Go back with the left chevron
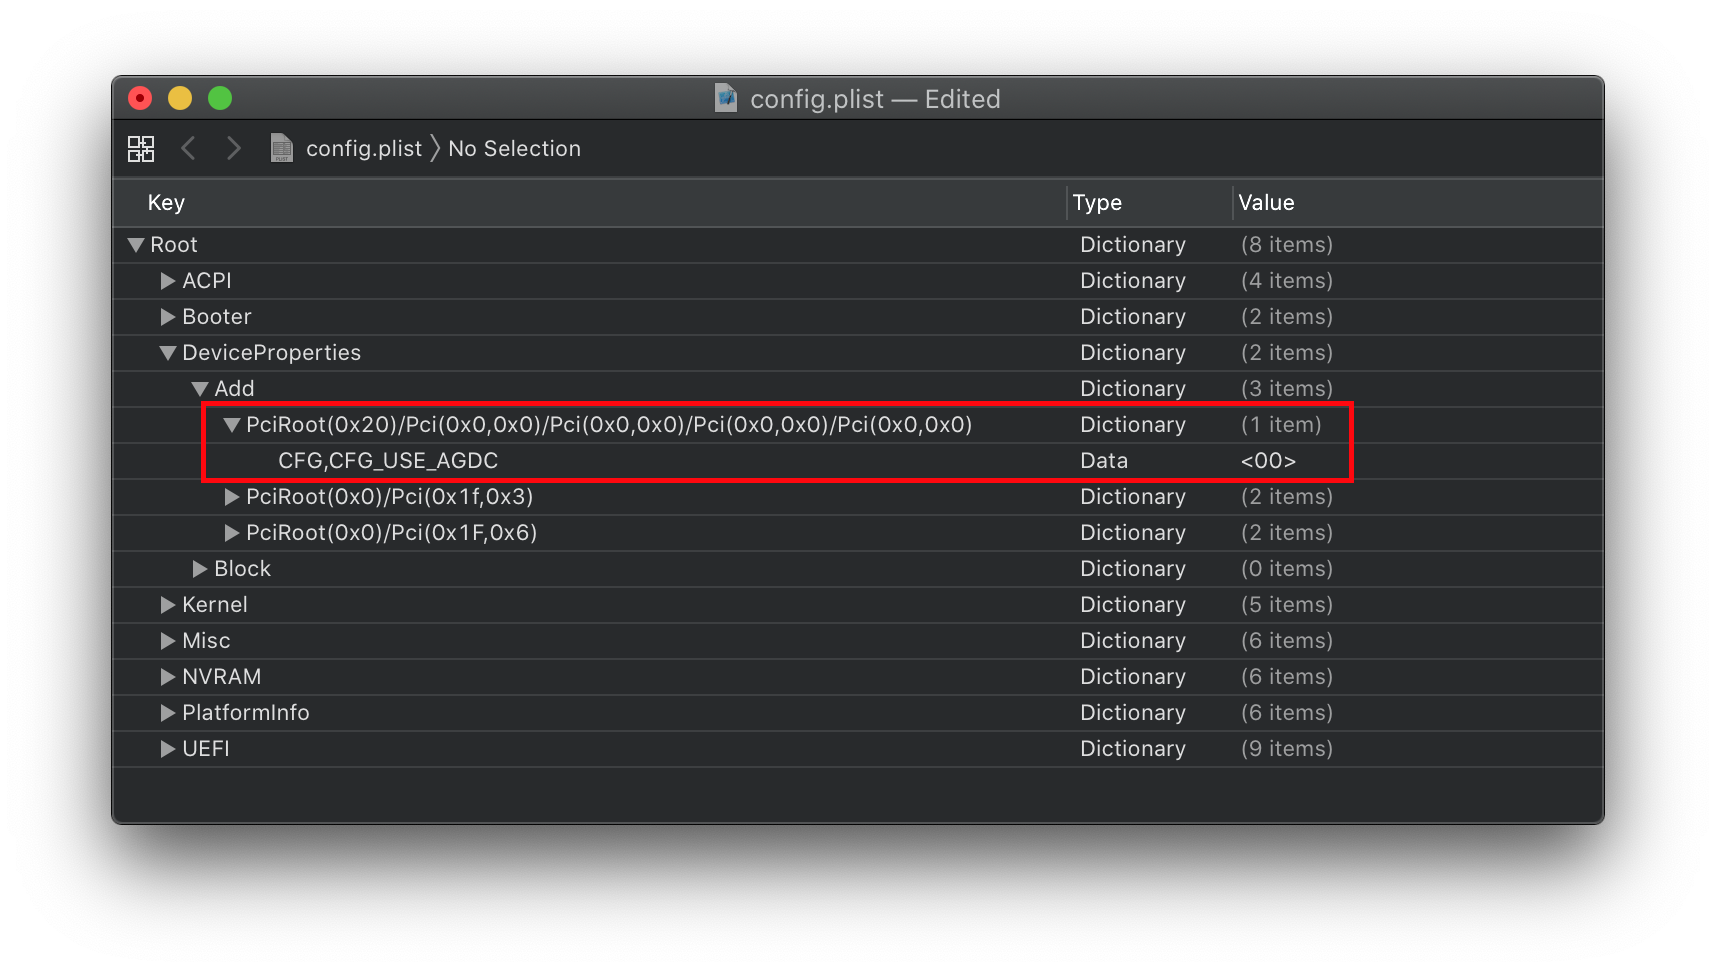The width and height of the screenshot is (1716, 972). 188,149
